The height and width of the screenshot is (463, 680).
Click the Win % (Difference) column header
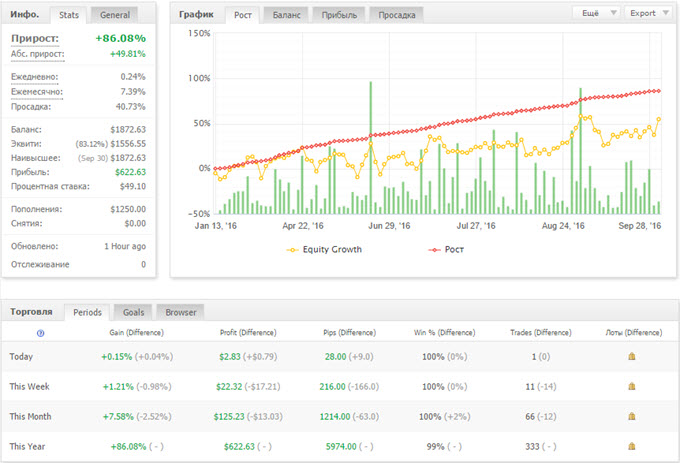[445, 333]
